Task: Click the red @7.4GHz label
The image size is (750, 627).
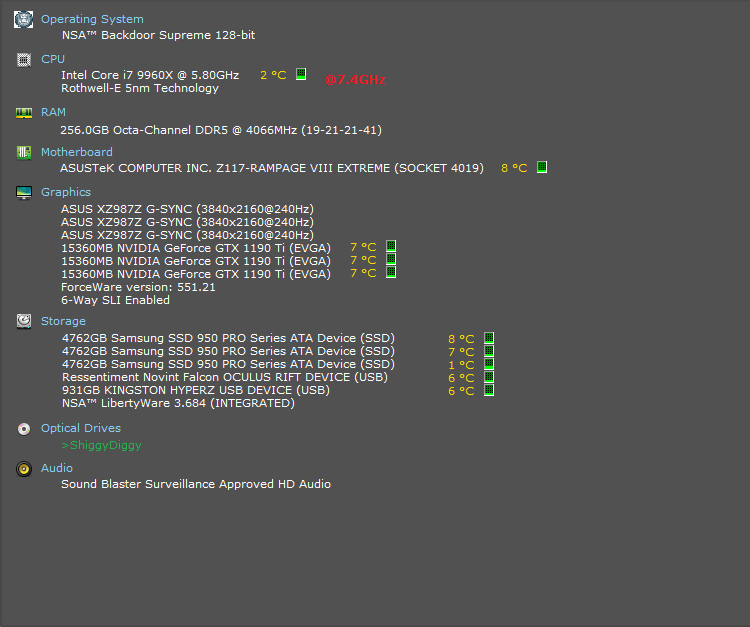Action: pyautogui.click(x=355, y=80)
